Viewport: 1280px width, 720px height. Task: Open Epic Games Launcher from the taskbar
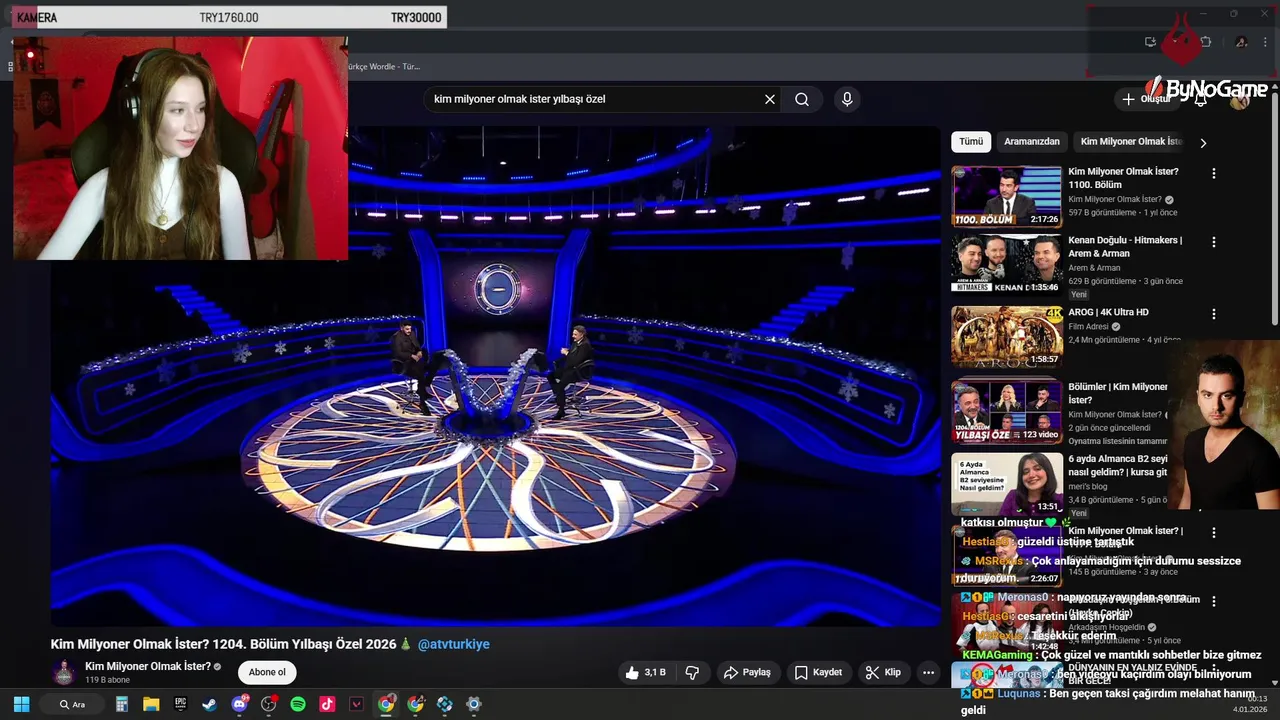[x=181, y=704]
